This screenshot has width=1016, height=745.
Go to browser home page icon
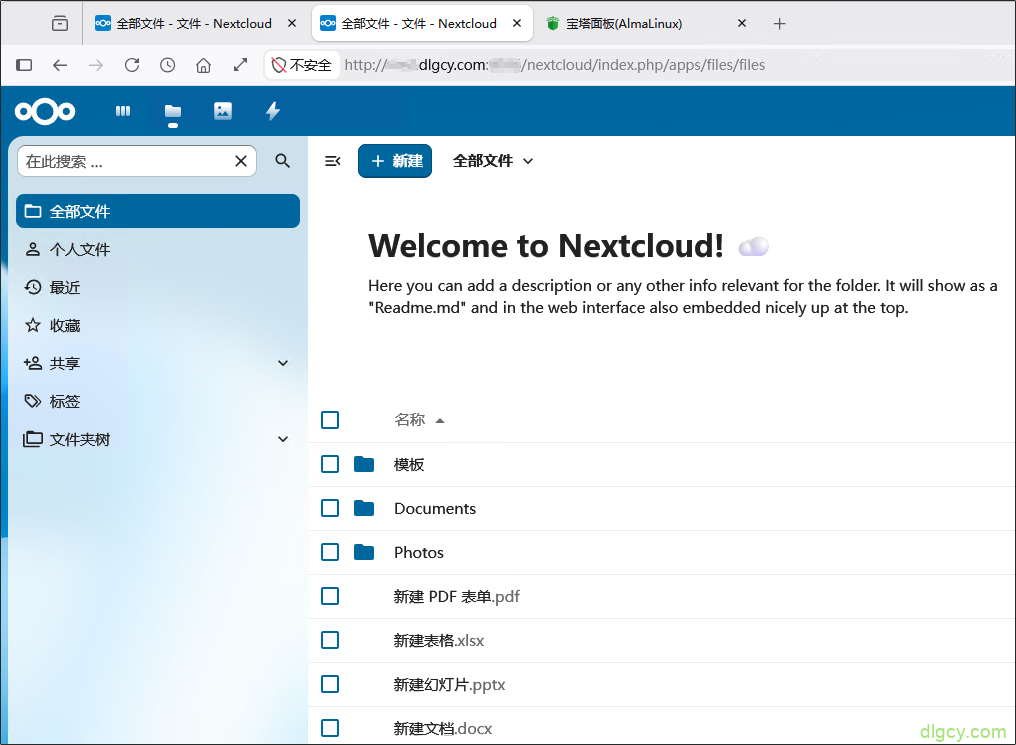203,65
